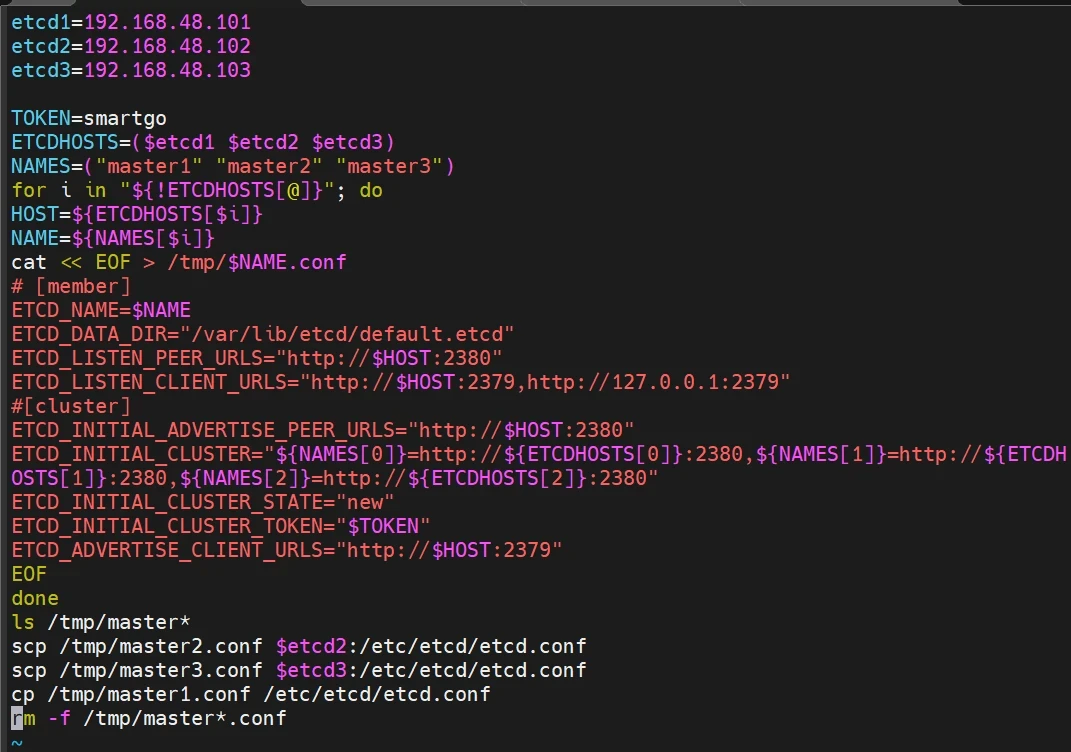Viewport: 1071px width, 752px height.
Task: Click the 'for' keyword of the loop
Action: click(x=29, y=190)
